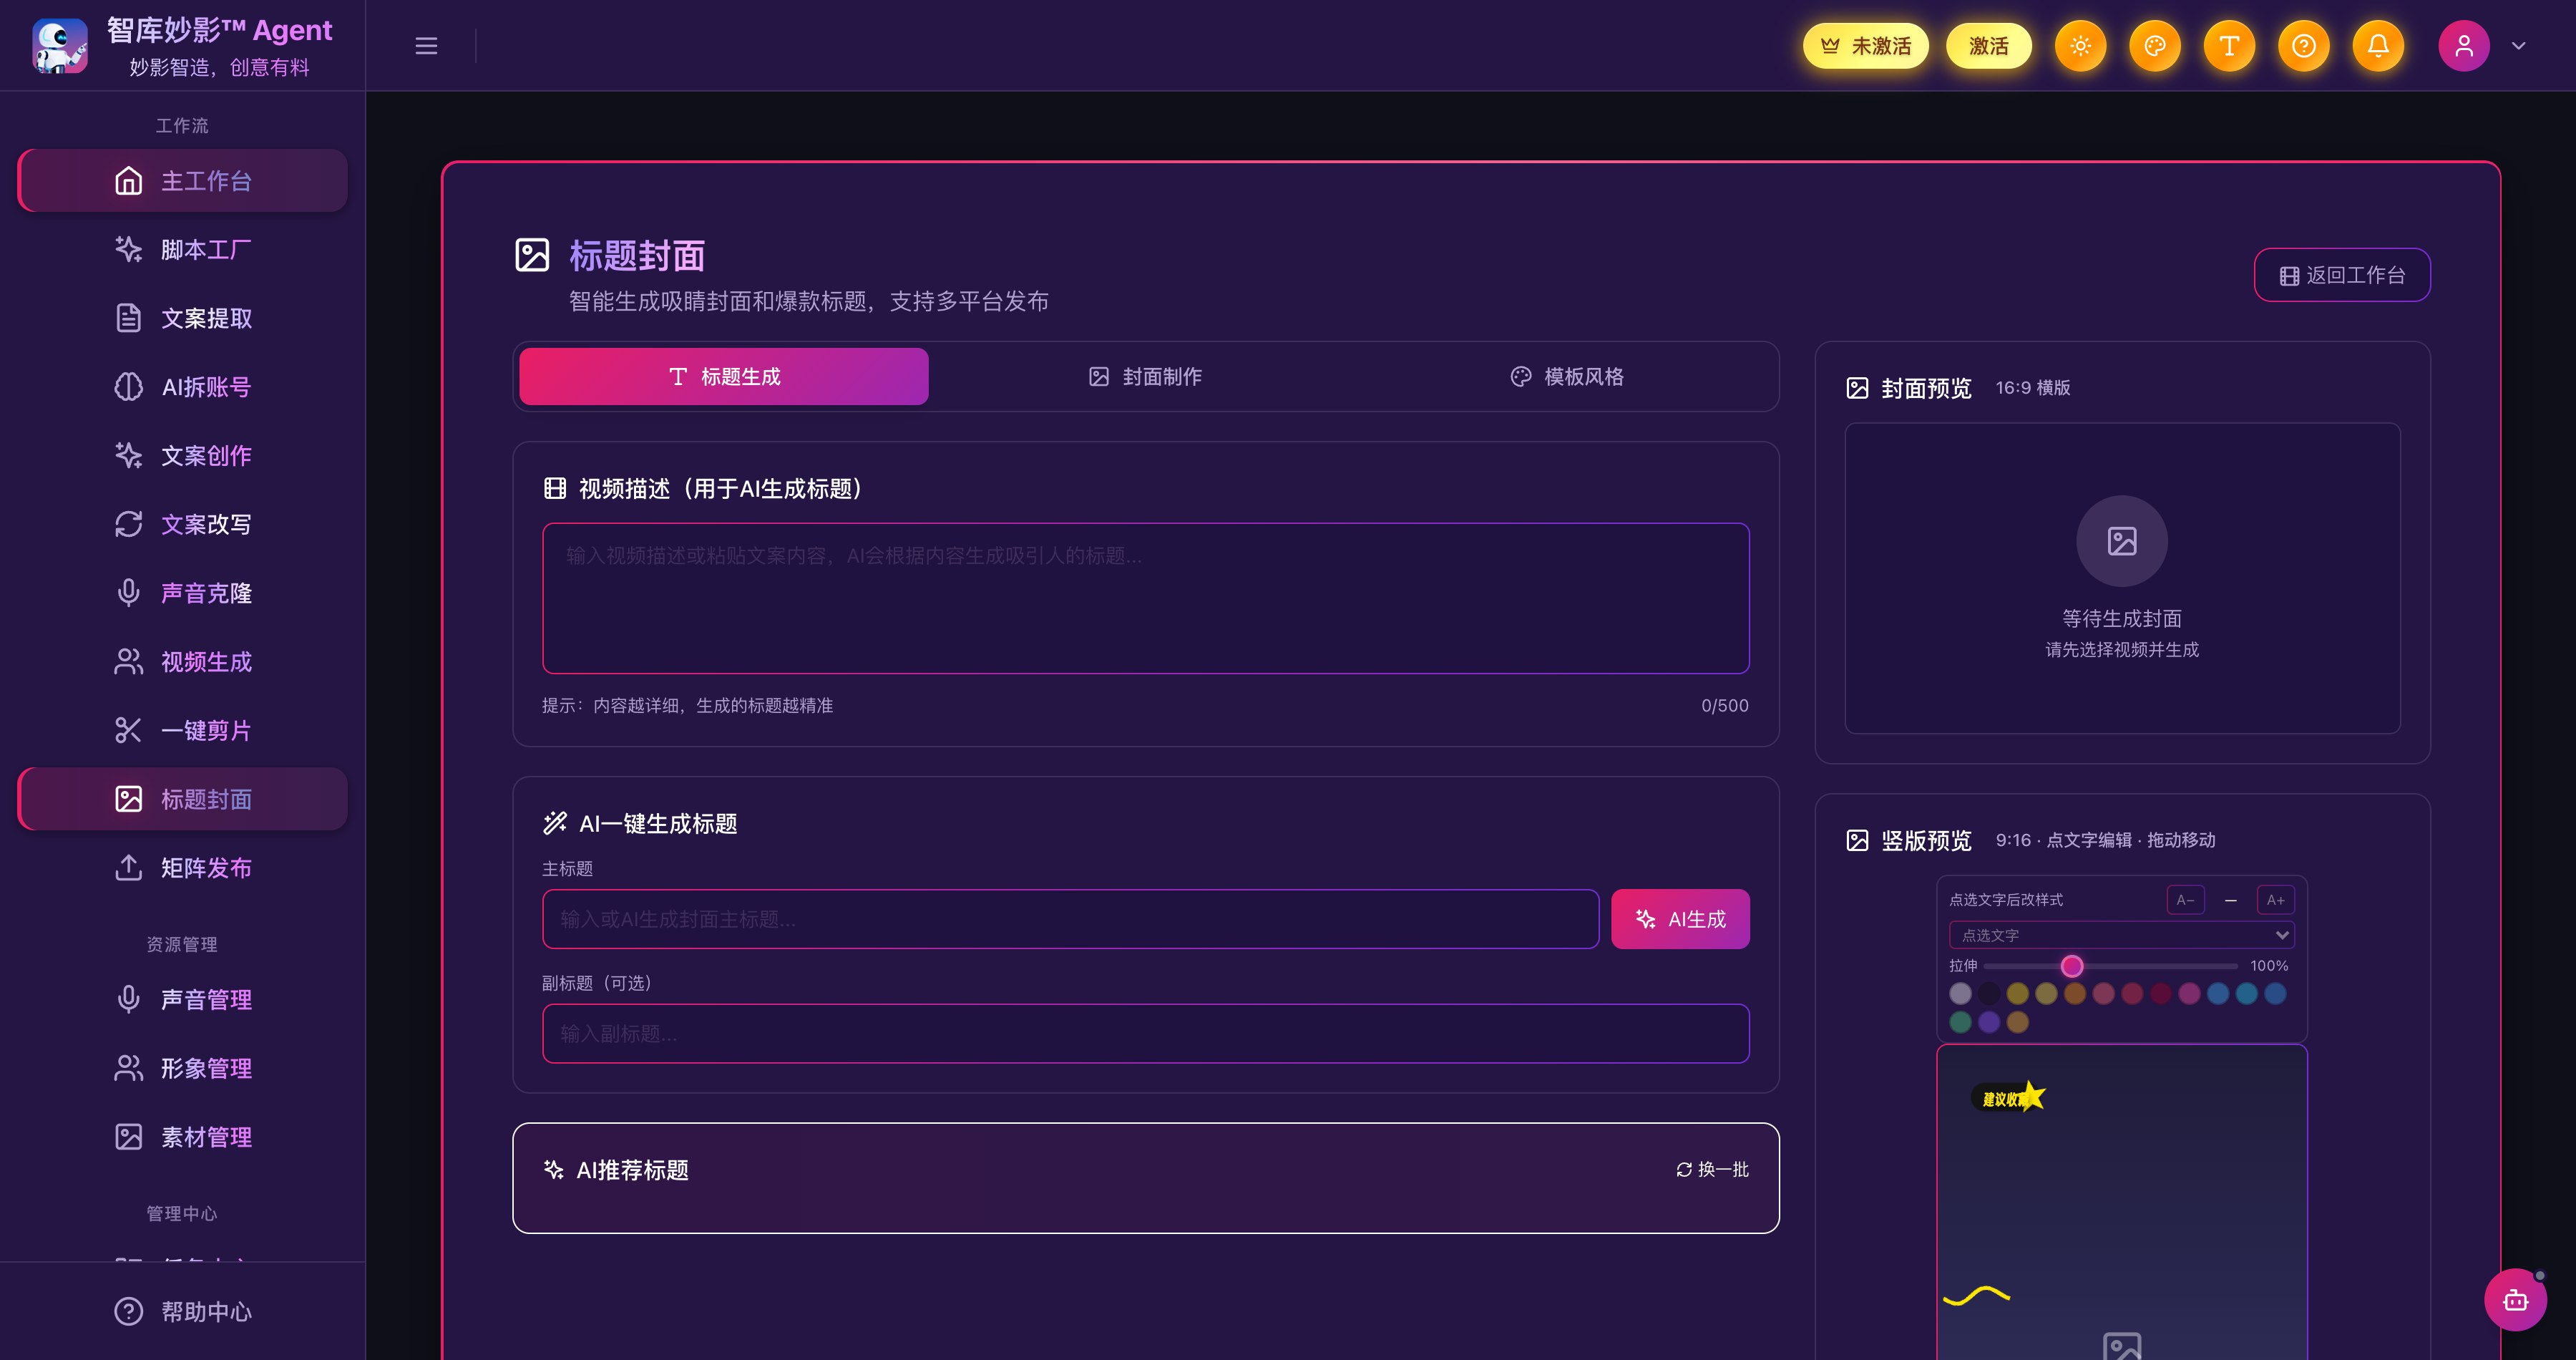Focus the 主标题 input field
2576x1360 pixels.
1070,919
